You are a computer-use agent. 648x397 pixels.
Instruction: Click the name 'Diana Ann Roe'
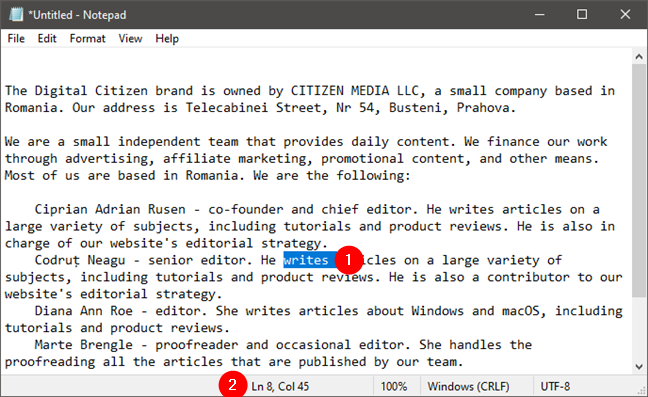pyautogui.click(x=83, y=311)
